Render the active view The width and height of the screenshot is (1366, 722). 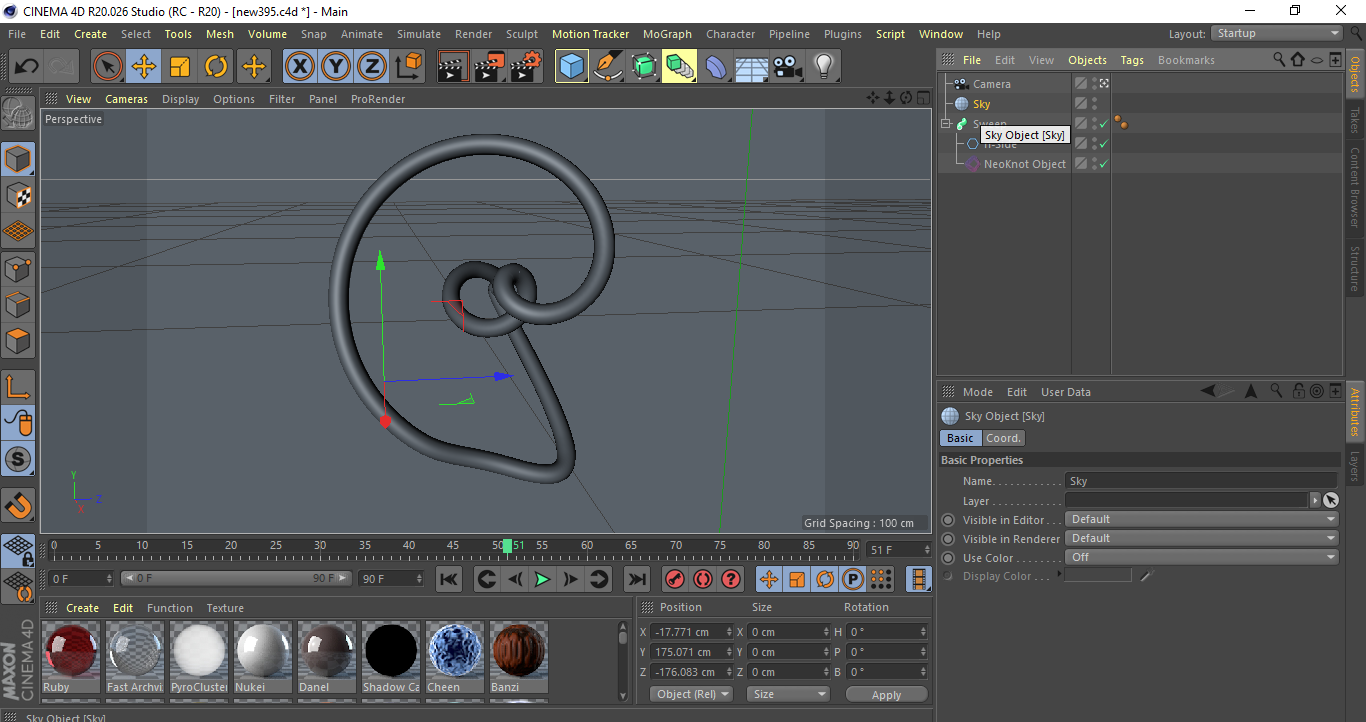coord(454,67)
